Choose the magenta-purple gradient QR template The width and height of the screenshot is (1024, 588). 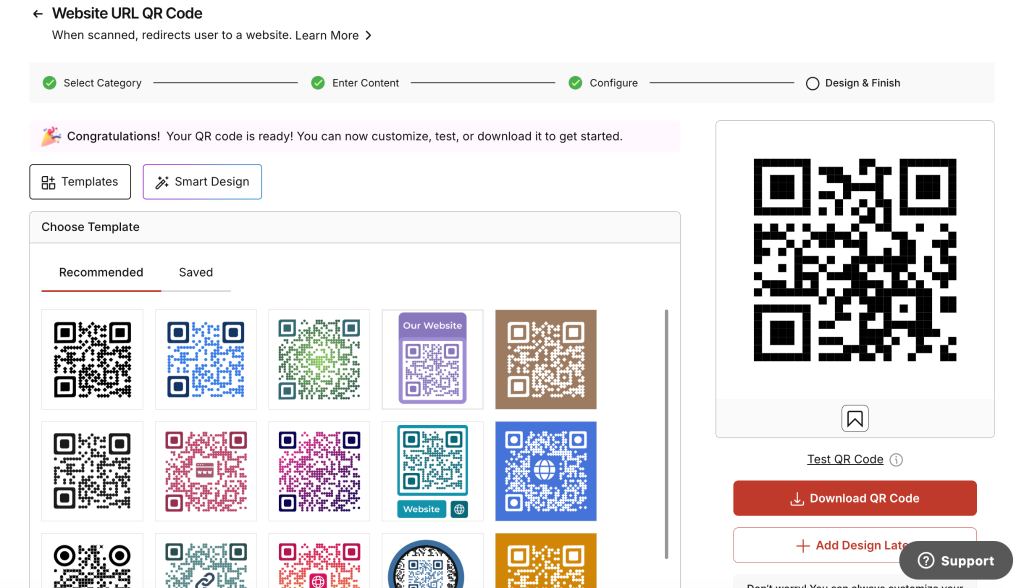pyautogui.click(x=319, y=471)
